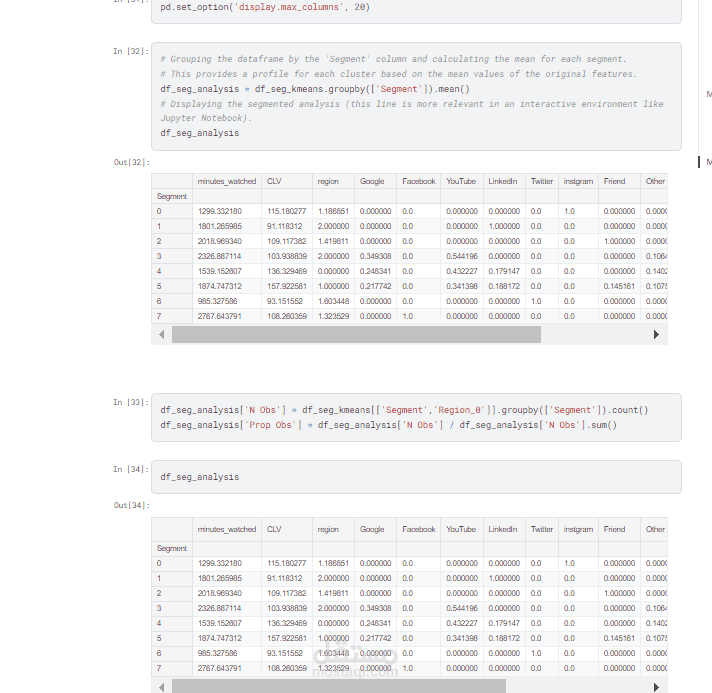Click left scroll arrow of Out[34] table
The height and width of the screenshot is (693, 712).
click(x=162, y=687)
